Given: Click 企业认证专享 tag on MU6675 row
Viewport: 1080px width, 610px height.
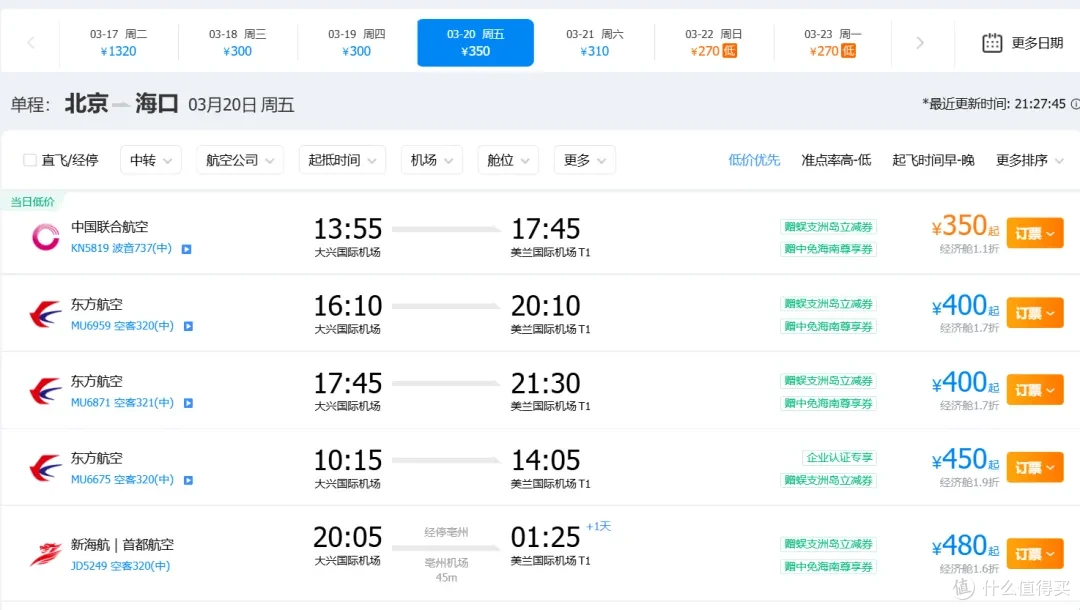Looking at the screenshot, I should pyautogui.click(x=840, y=458).
